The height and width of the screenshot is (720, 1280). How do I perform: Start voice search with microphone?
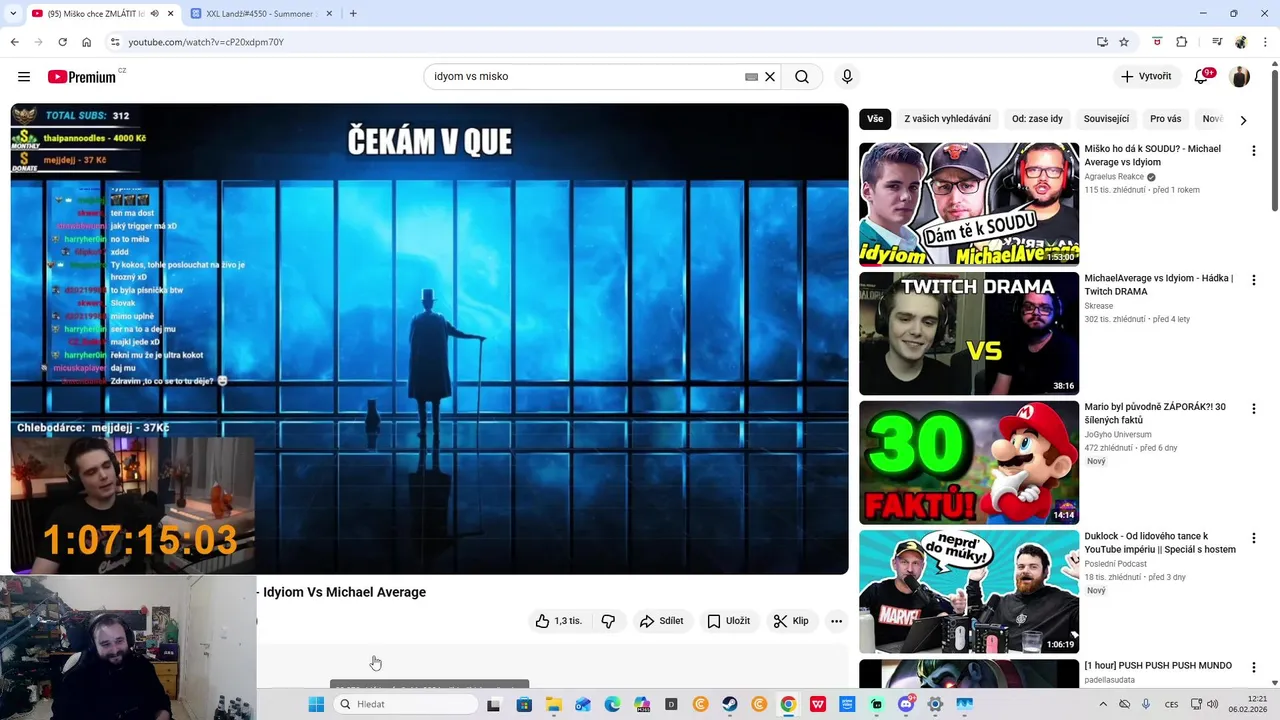click(847, 77)
